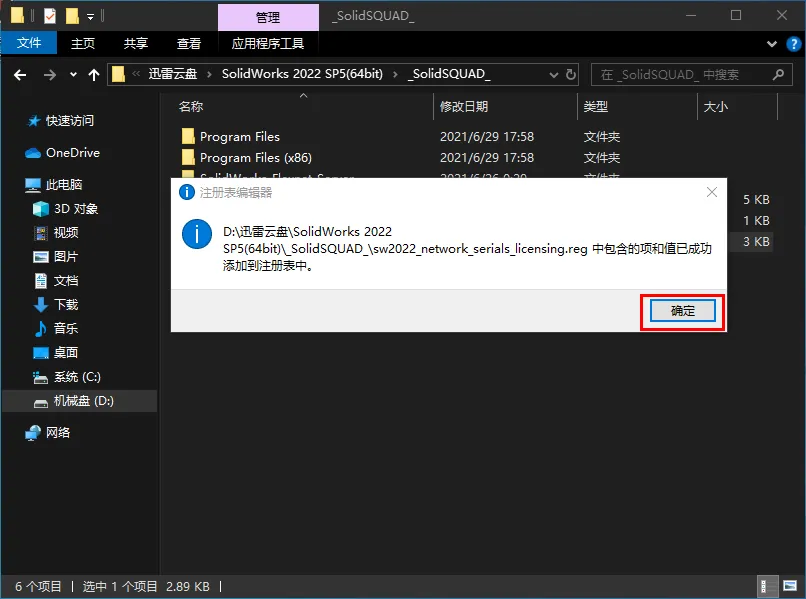Click 迅雷云盘 in the address path
Viewport: 806px width, 599px height.
coord(173,74)
